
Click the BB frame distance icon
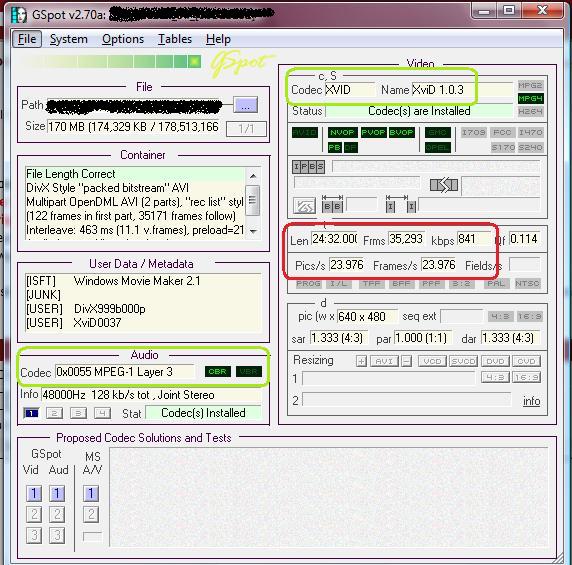pos(332,205)
